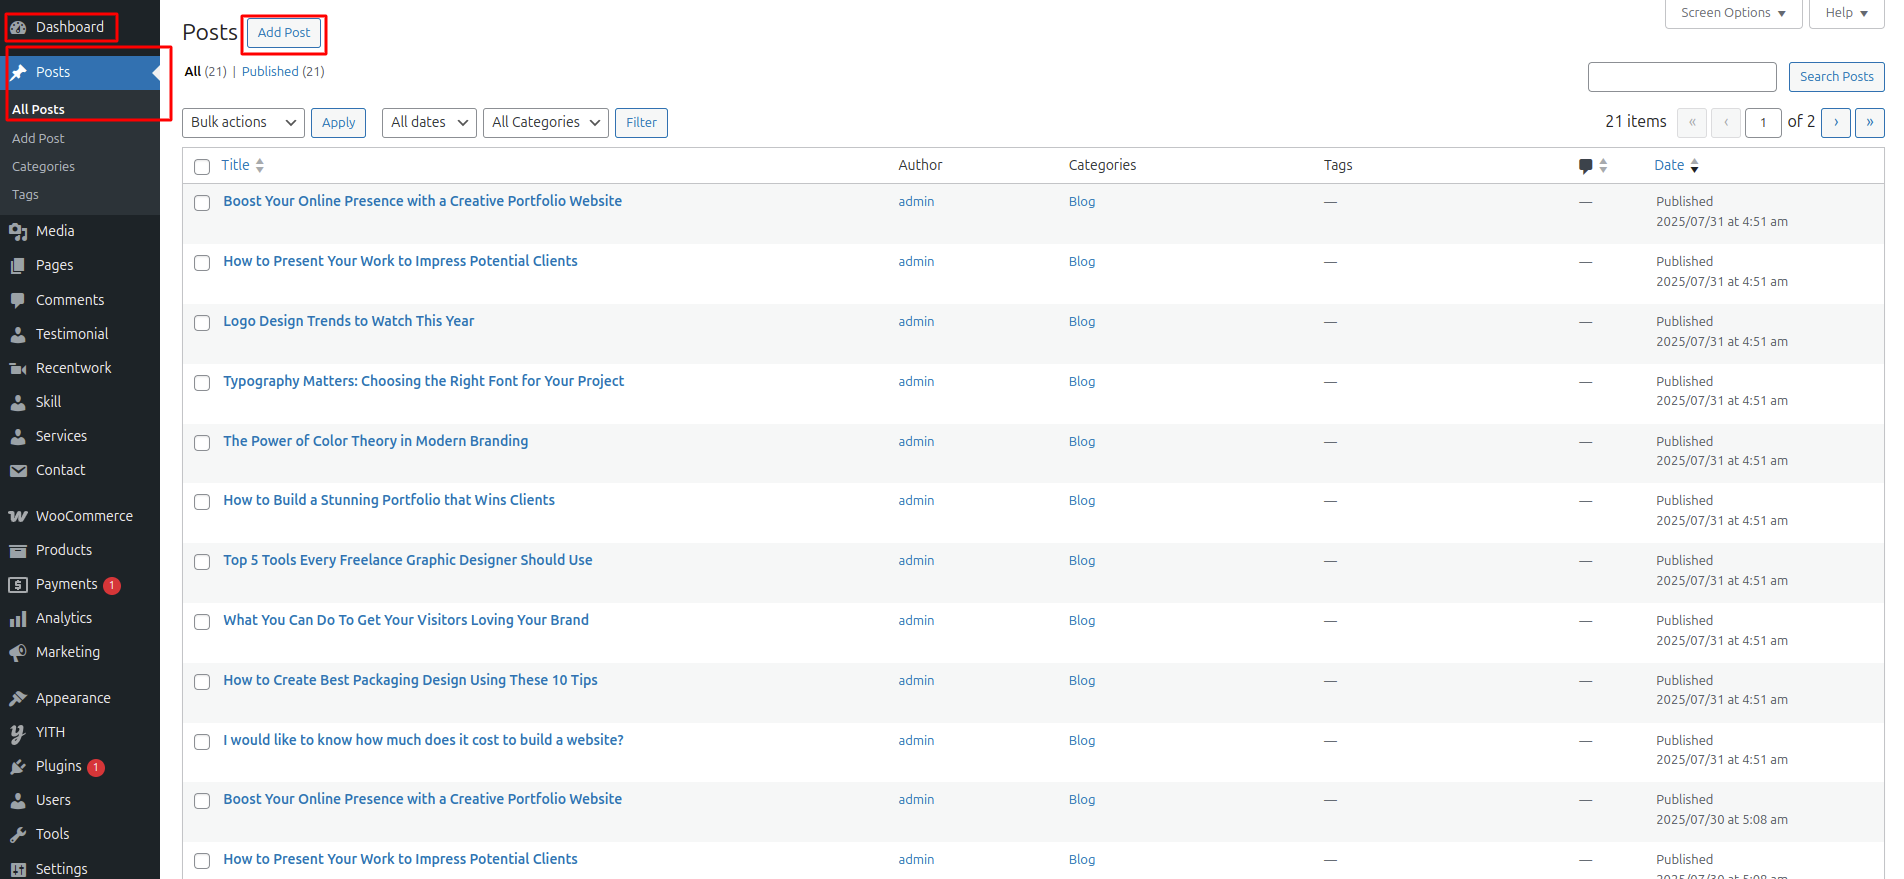Show Published (21) posts filter
The height and width of the screenshot is (879, 1904).
coord(283,71)
